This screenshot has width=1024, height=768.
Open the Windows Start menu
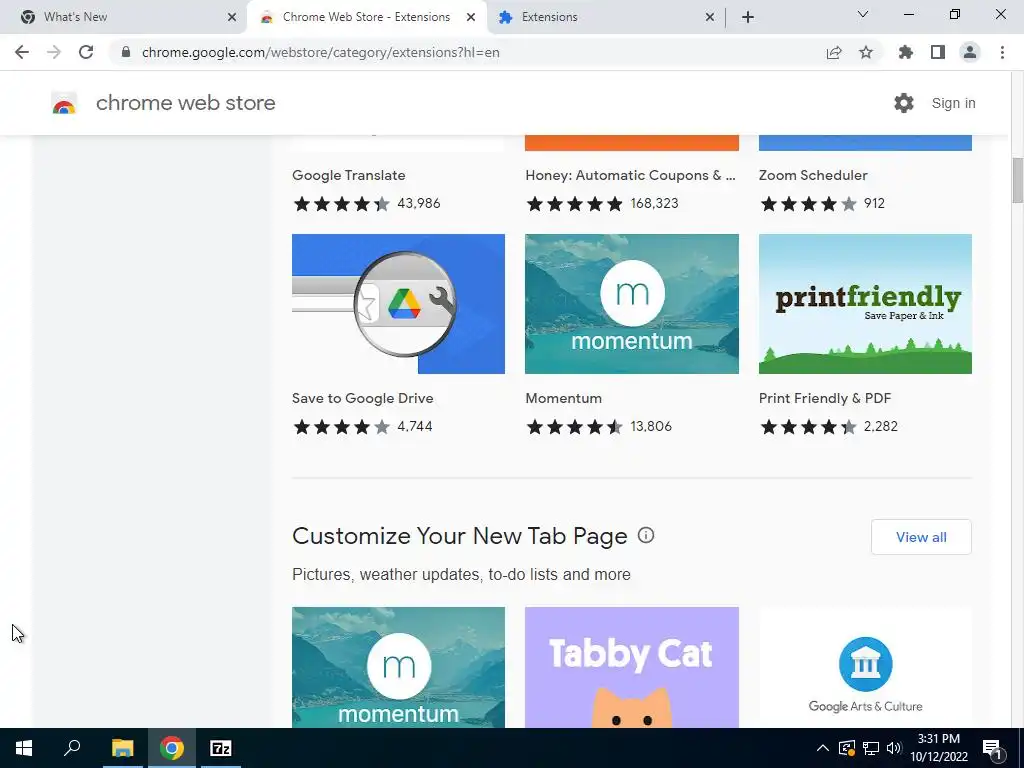tap(24, 748)
